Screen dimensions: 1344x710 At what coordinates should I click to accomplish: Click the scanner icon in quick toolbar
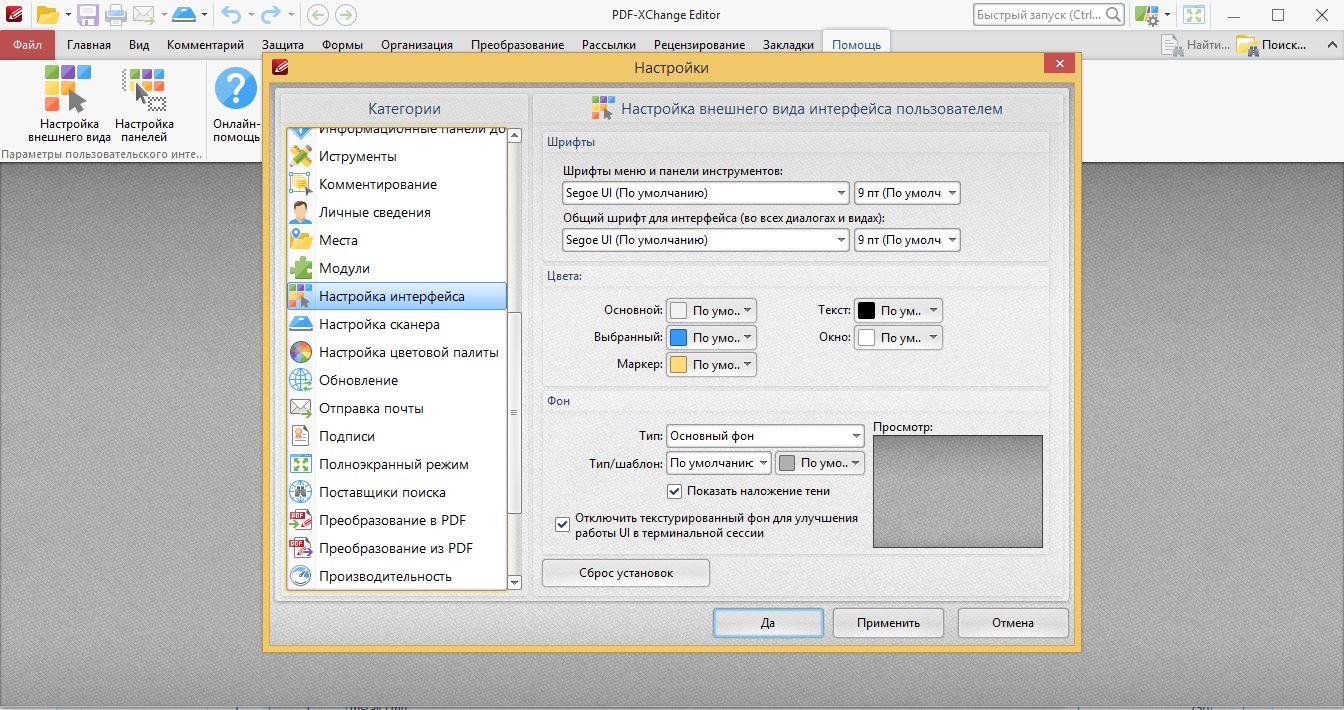[x=184, y=15]
